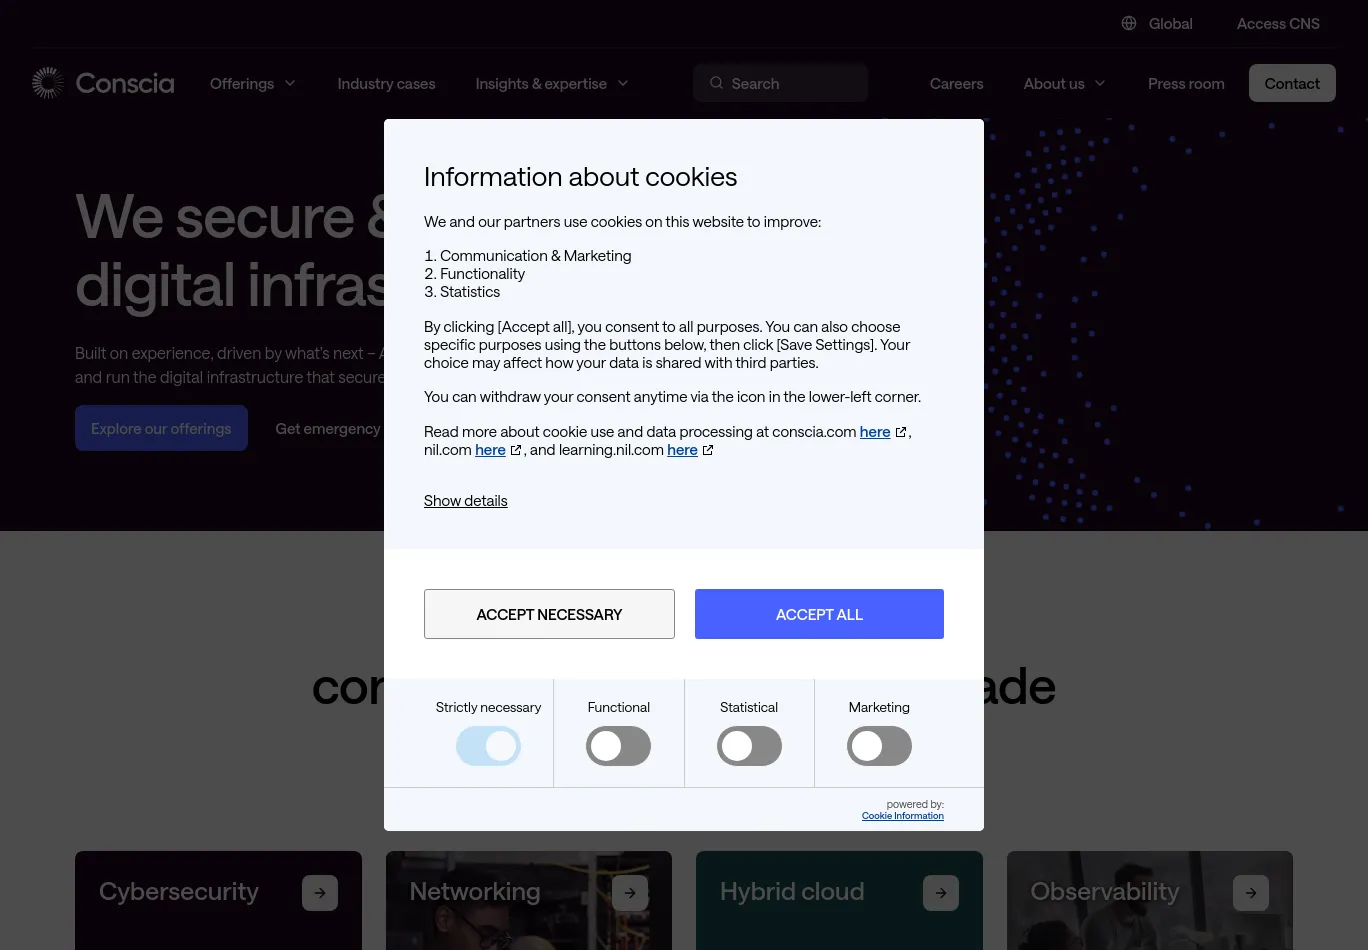
Task: Click the globe icon beside Global
Action: [x=1129, y=23]
